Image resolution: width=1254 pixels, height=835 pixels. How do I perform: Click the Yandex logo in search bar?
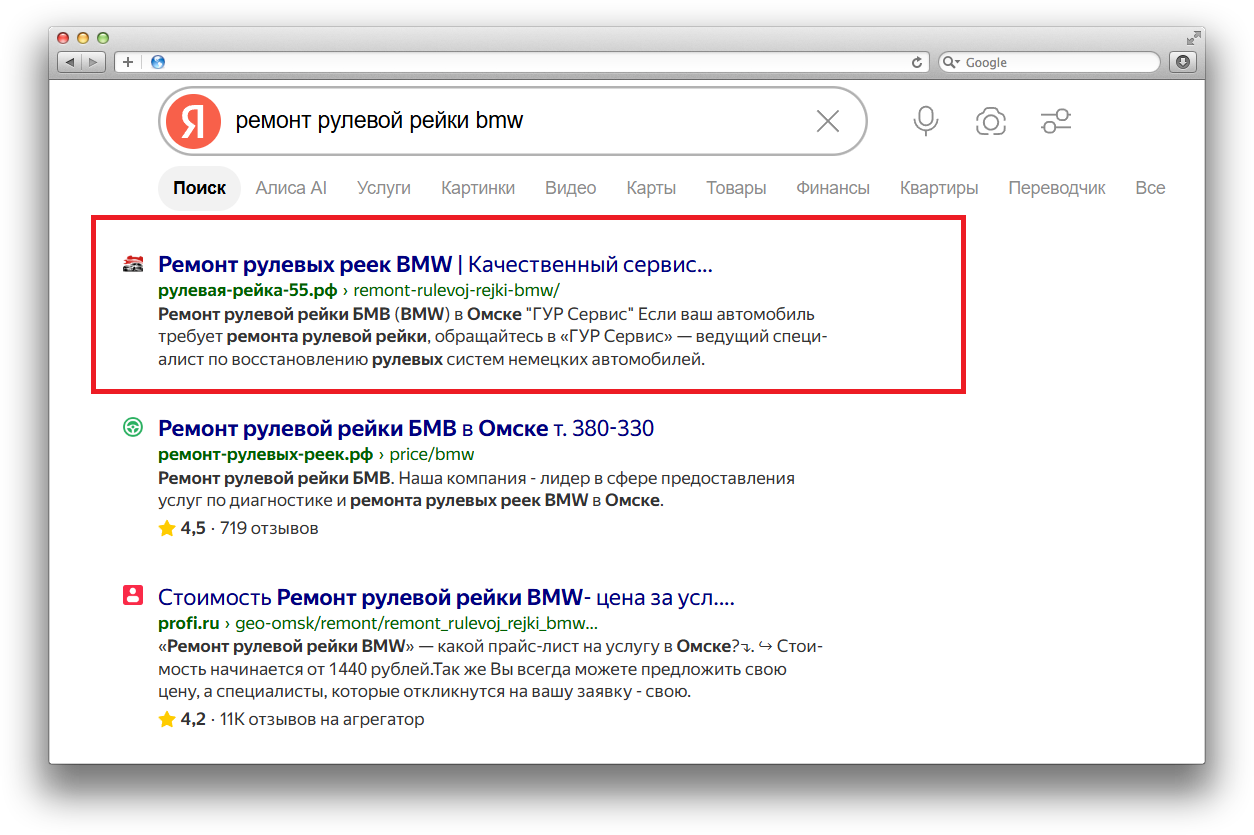click(x=193, y=121)
